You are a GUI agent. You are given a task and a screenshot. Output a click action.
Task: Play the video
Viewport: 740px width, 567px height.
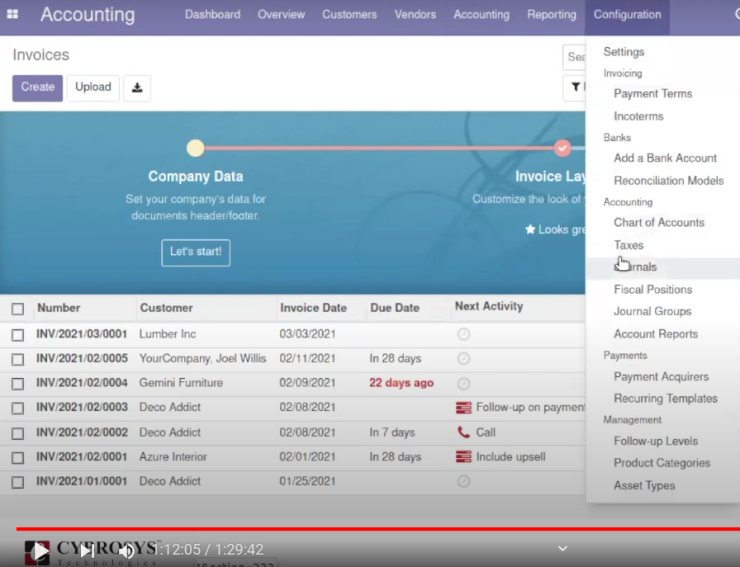[41, 550]
